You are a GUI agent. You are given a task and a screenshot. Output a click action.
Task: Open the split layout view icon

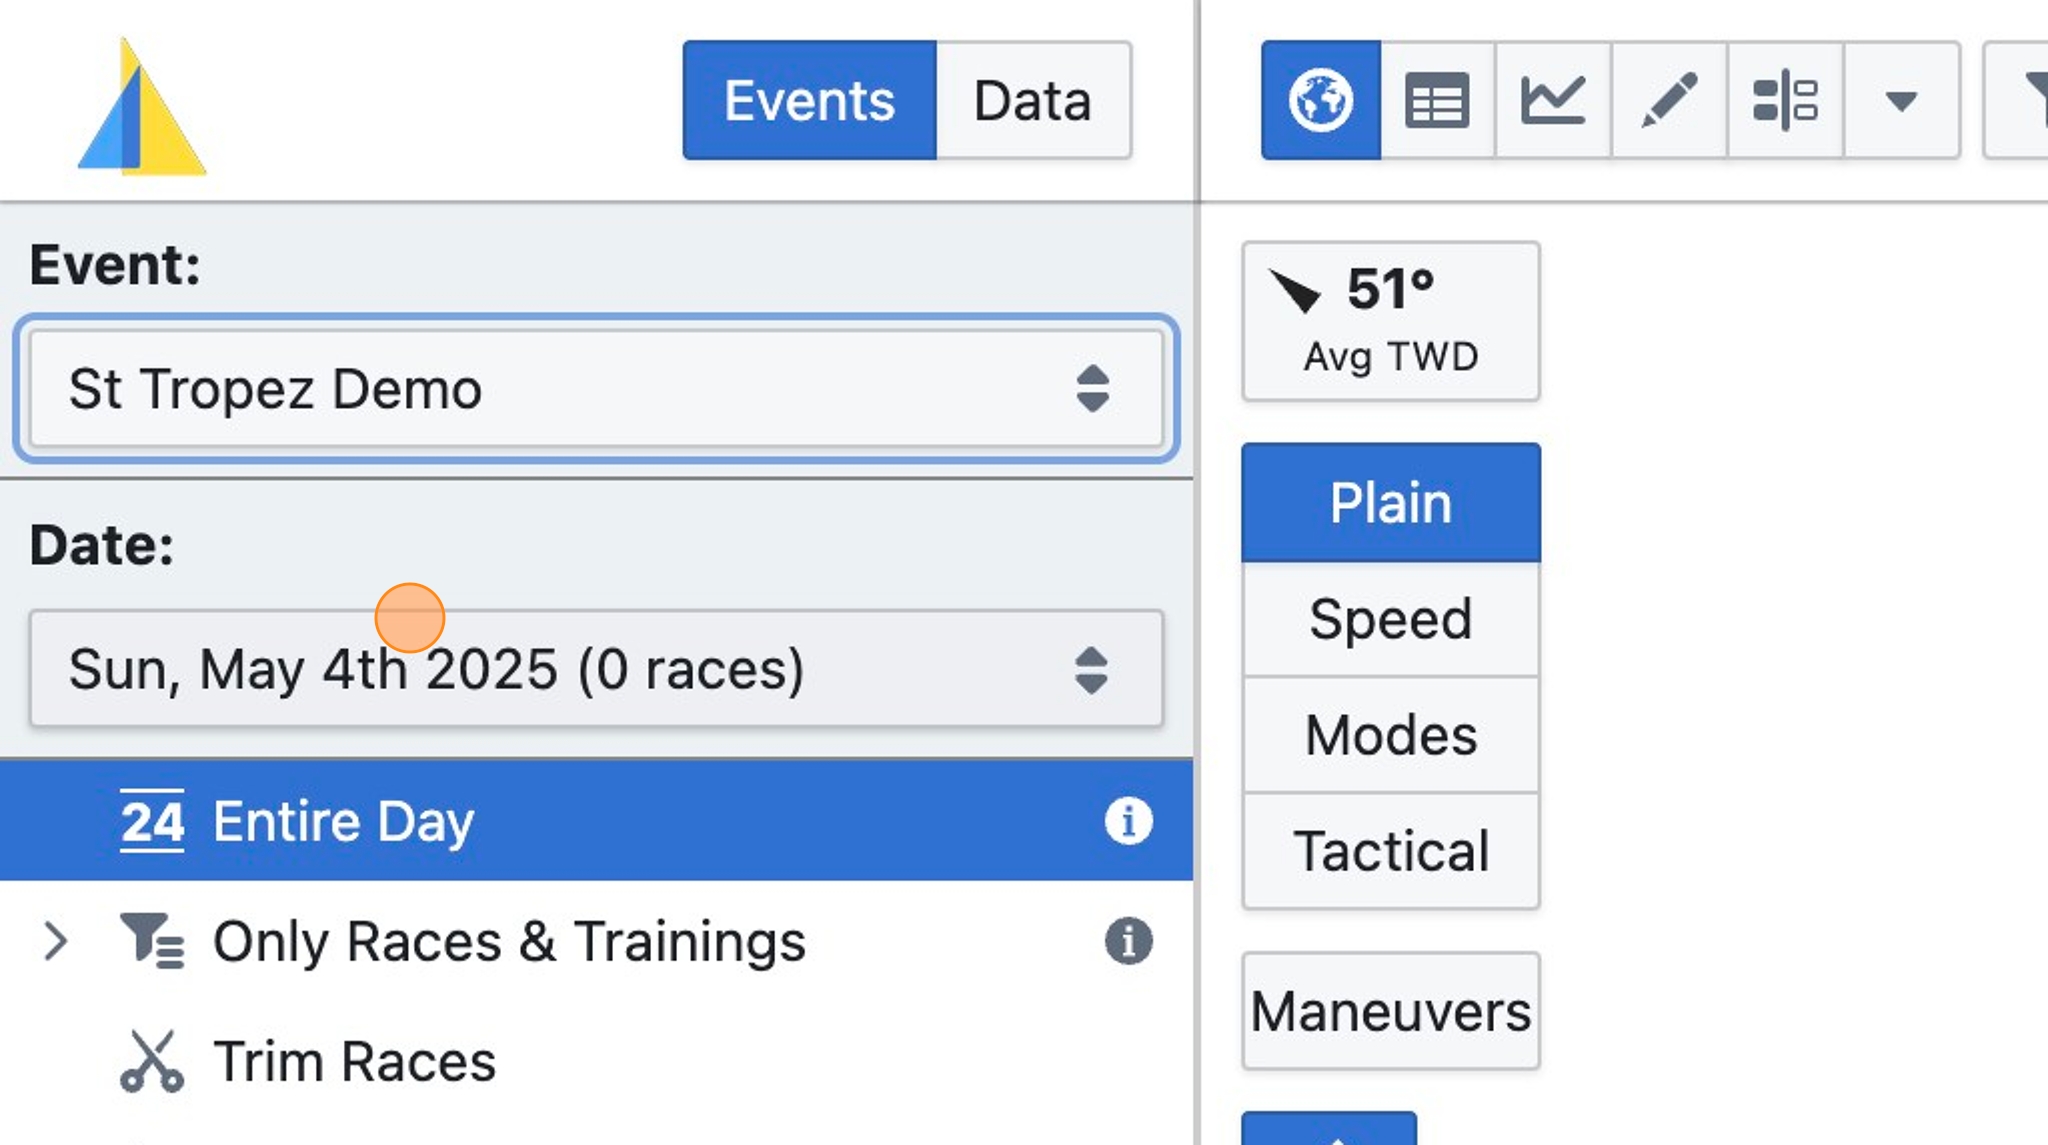pyautogui.click(x=1785, y=100)
